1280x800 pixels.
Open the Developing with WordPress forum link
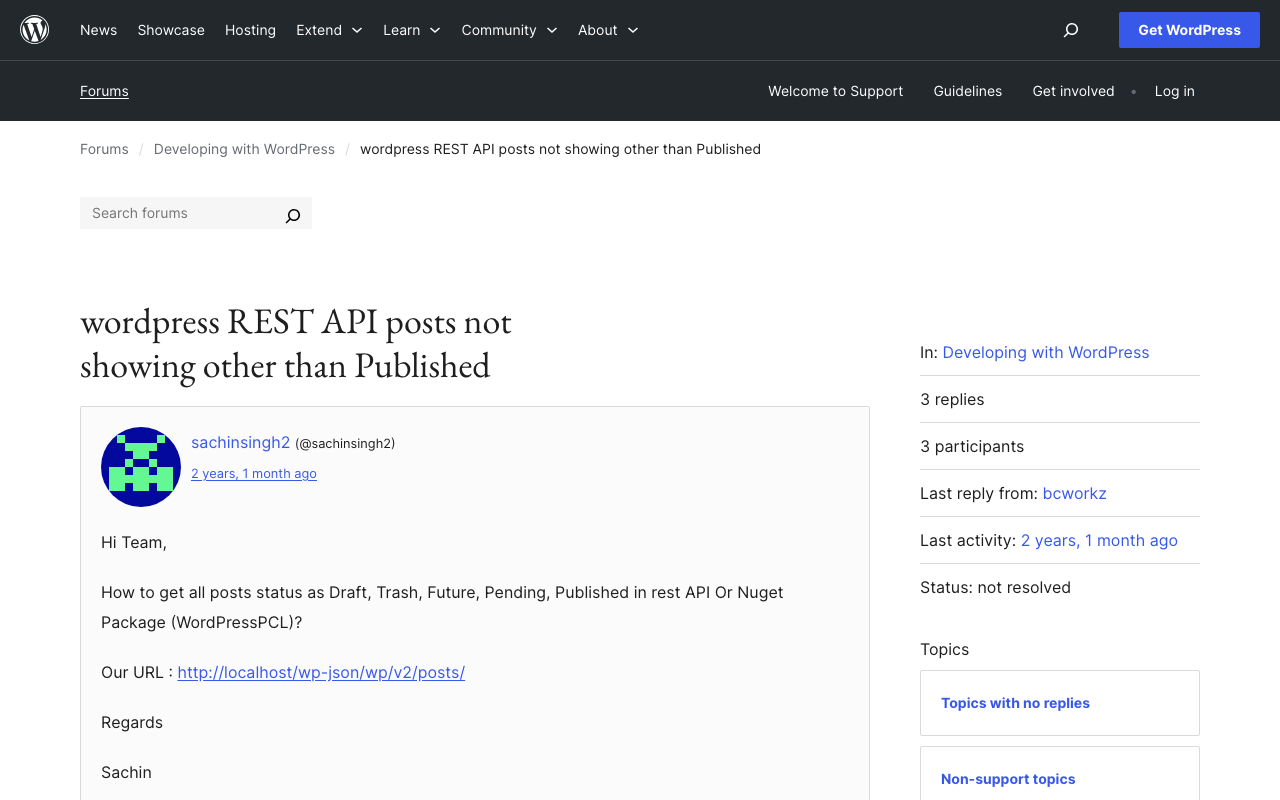coord(1045,352)
